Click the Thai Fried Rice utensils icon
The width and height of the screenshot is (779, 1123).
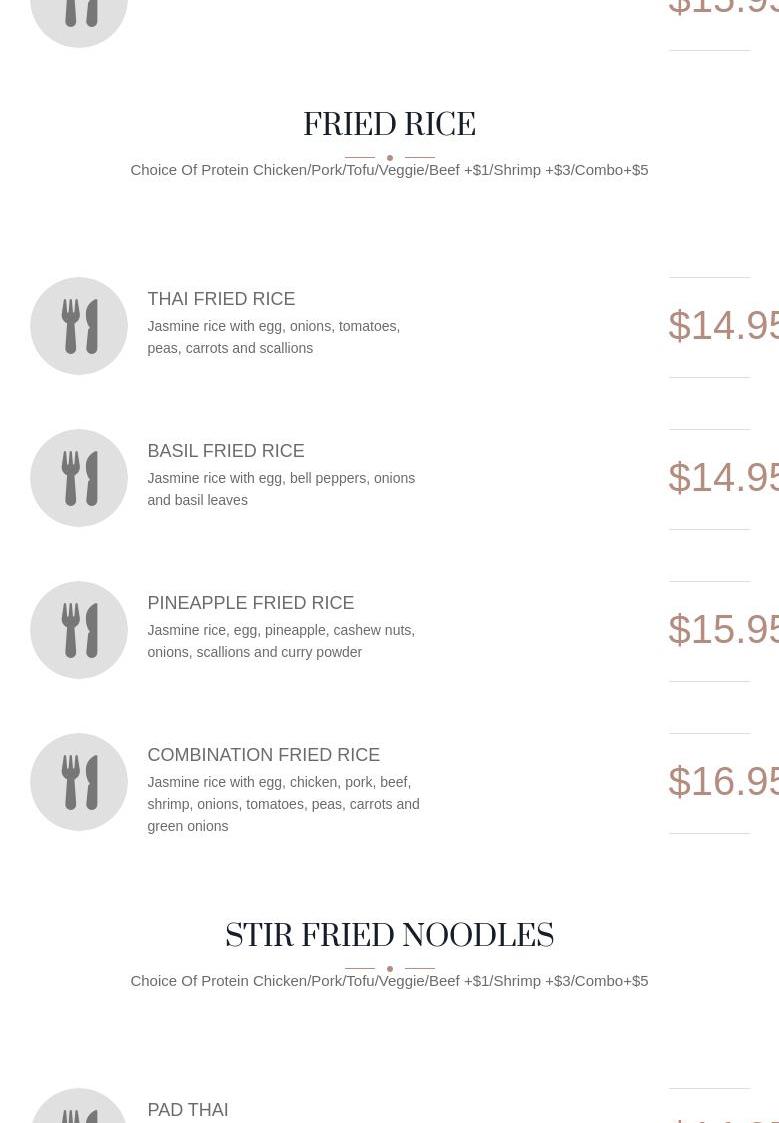[x=79, y=326]
